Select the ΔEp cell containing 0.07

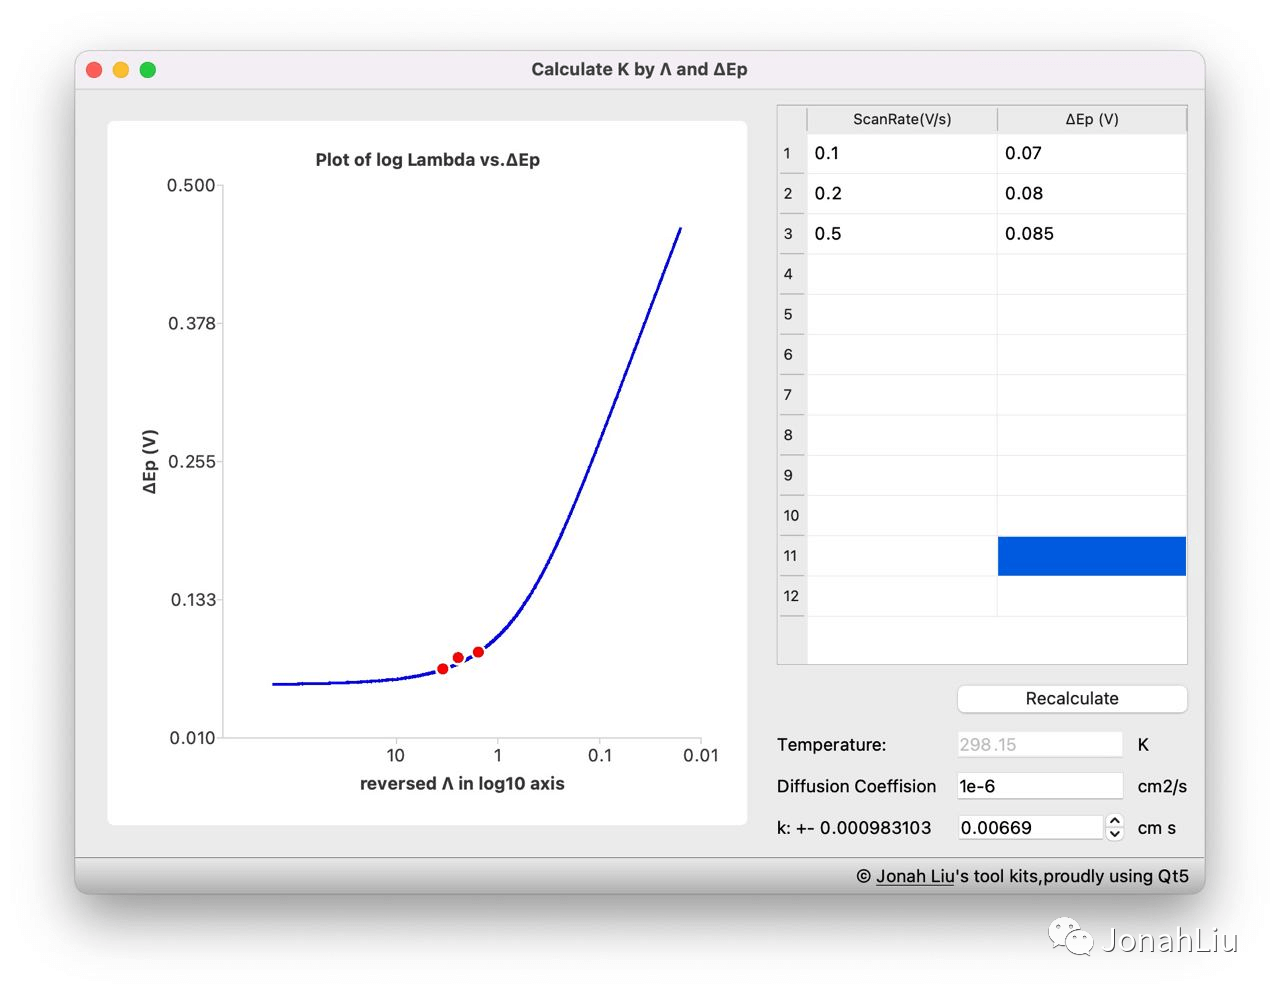[x=1091, y=153]
